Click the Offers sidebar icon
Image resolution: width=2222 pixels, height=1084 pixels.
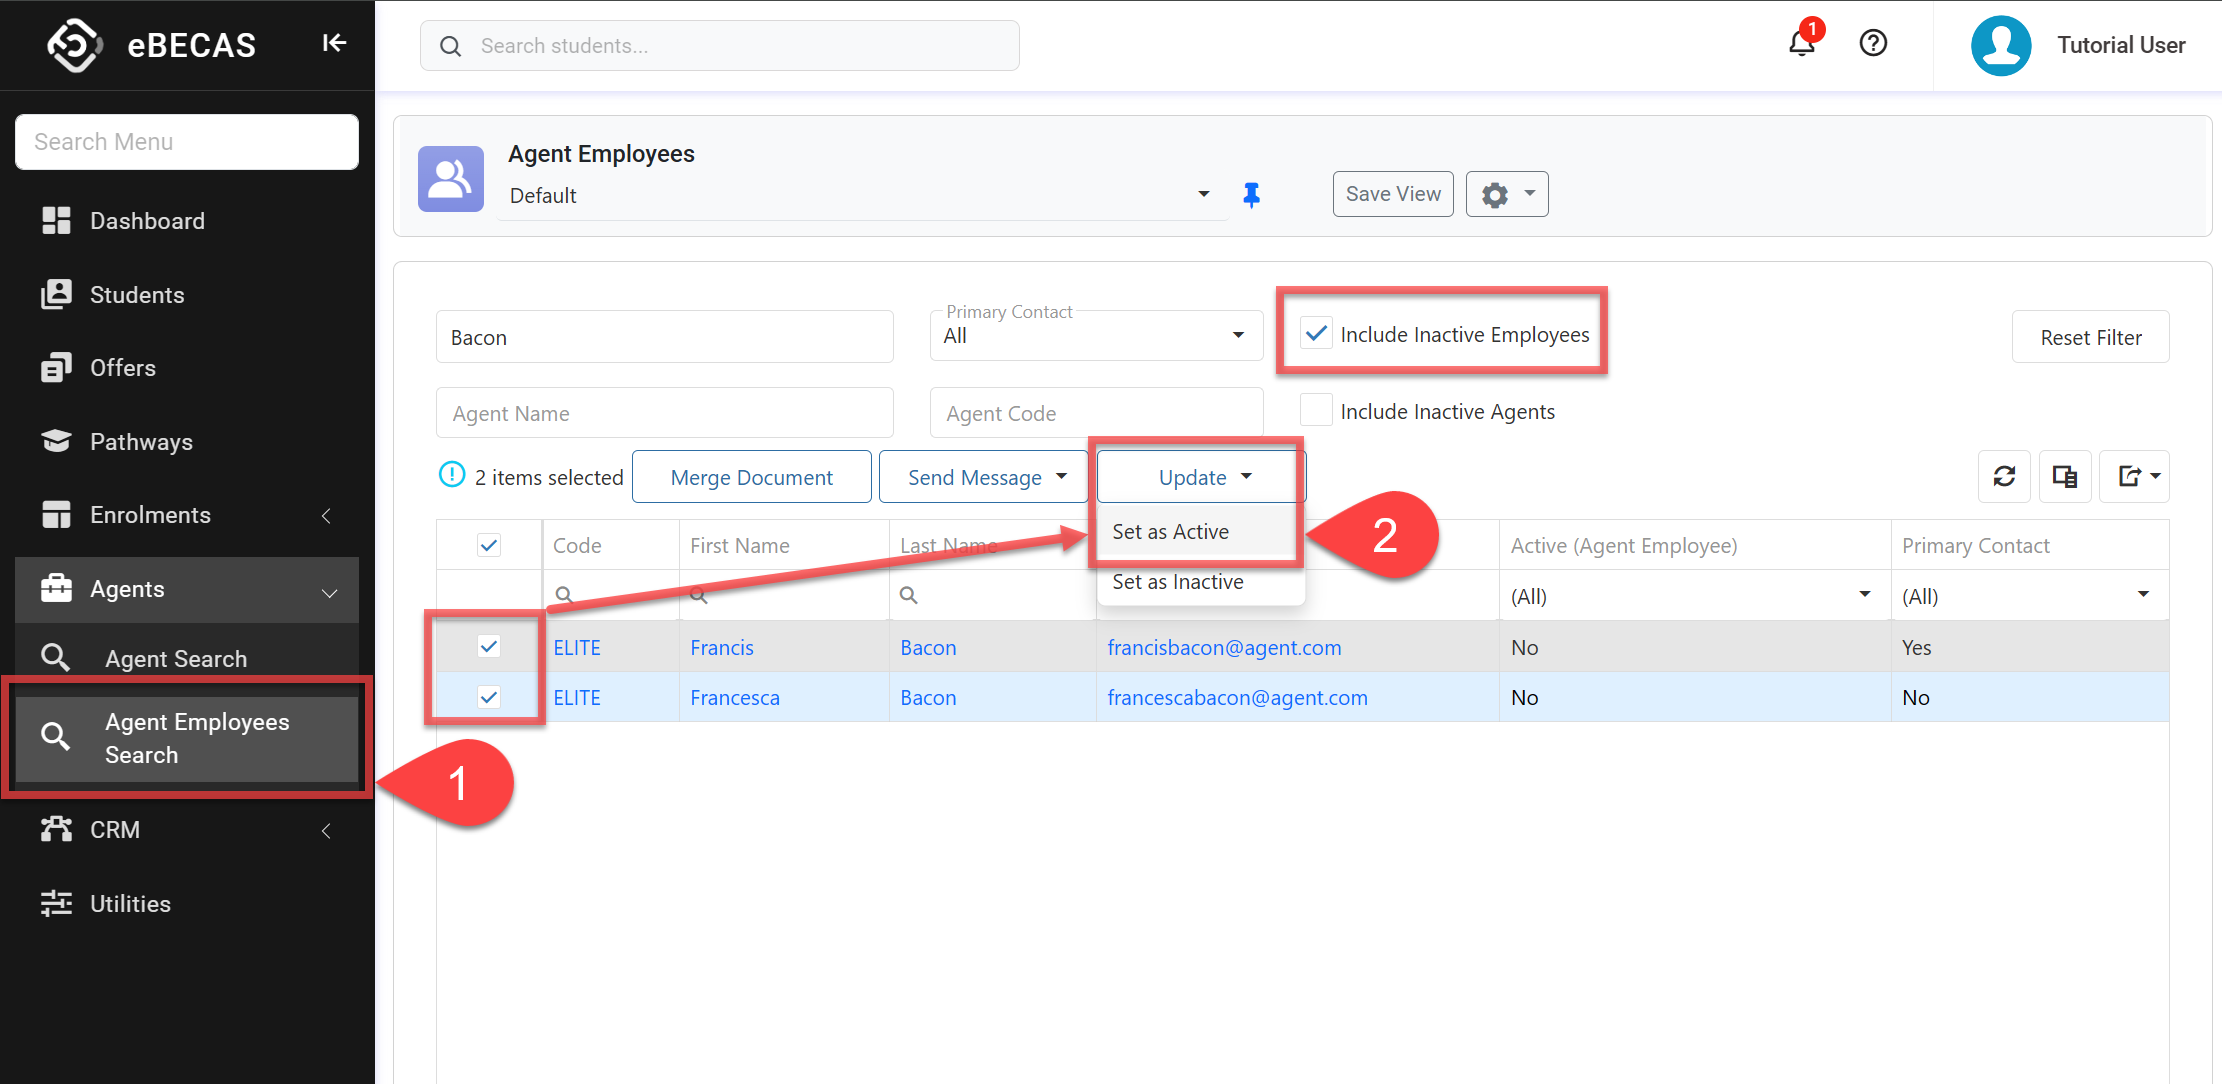click(x=56, y=368)
